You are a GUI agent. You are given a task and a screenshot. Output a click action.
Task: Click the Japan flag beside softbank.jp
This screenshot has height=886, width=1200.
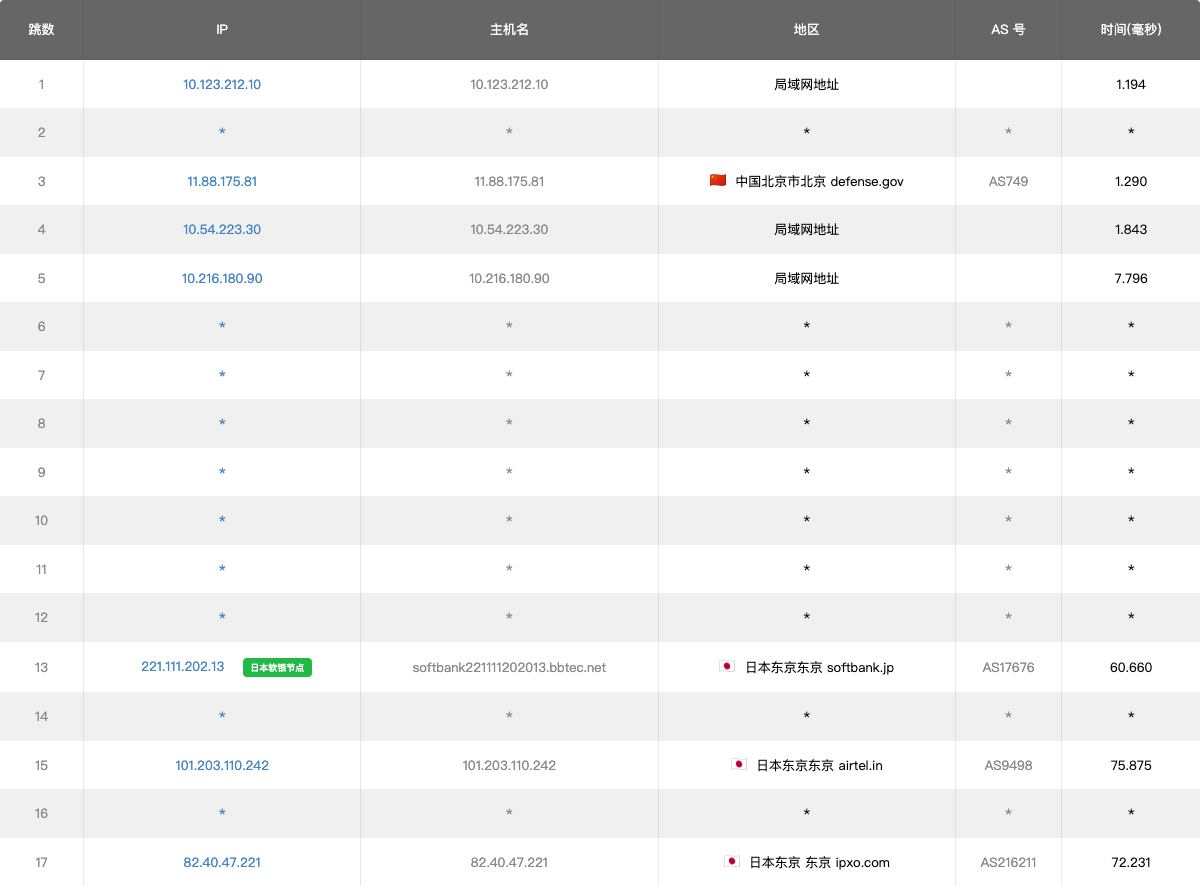tap(728, 667)
